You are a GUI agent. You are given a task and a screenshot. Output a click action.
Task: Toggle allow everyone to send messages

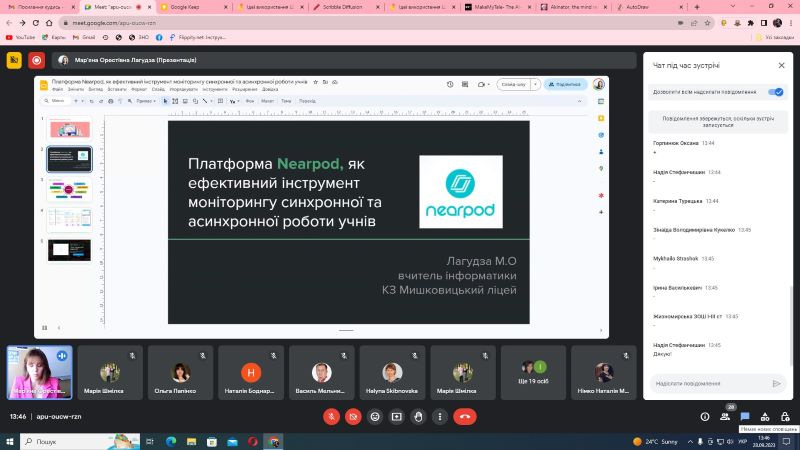click(x=776, y=92)
